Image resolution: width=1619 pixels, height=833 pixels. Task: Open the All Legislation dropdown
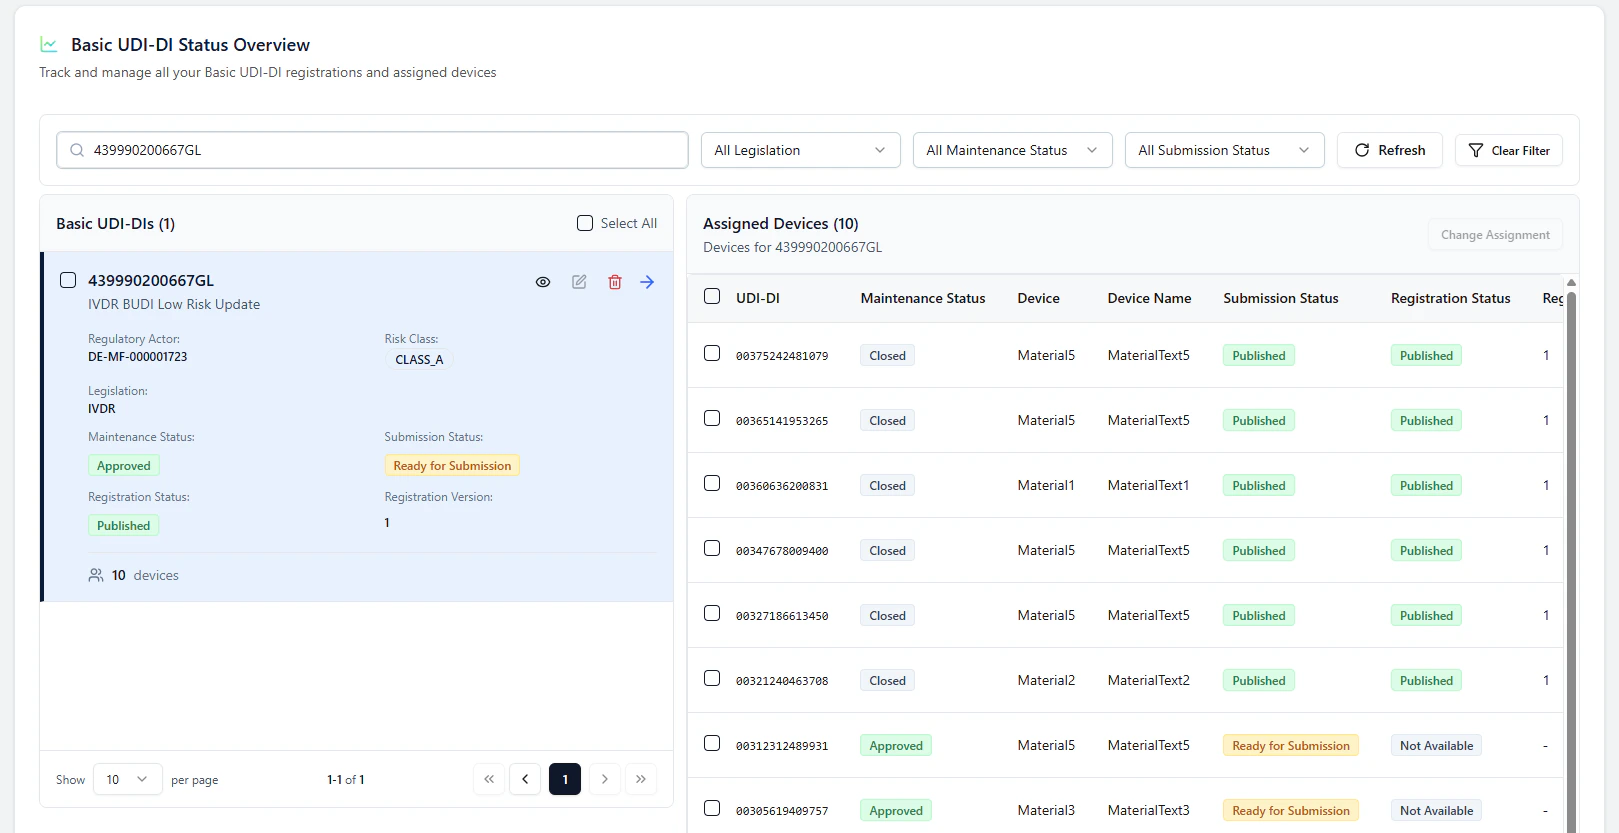[801, 150]
